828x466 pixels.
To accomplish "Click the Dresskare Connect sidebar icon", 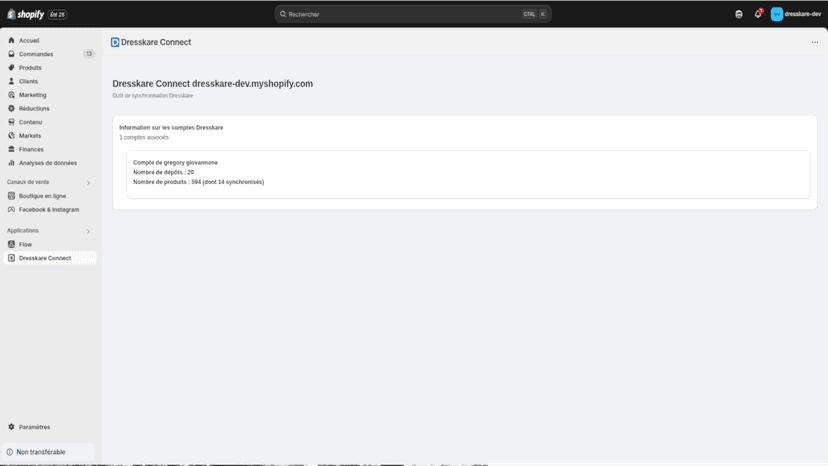I will (11, 258).
